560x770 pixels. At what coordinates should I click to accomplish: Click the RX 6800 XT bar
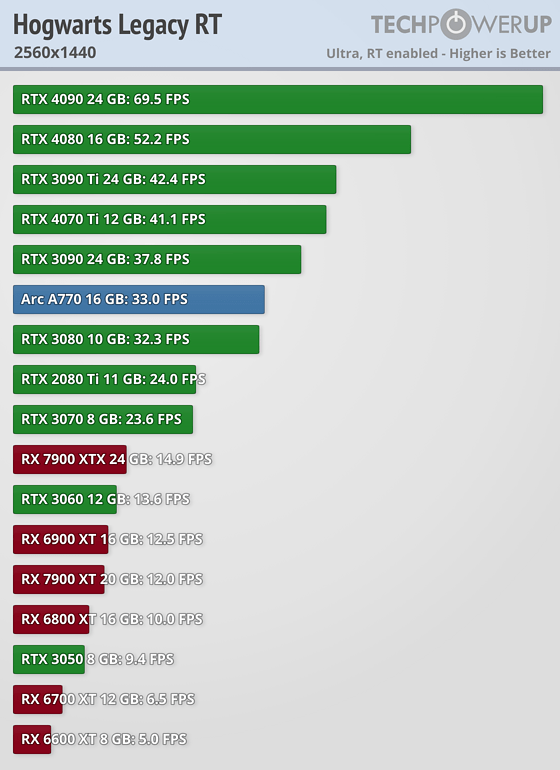[x=51, y=620]
